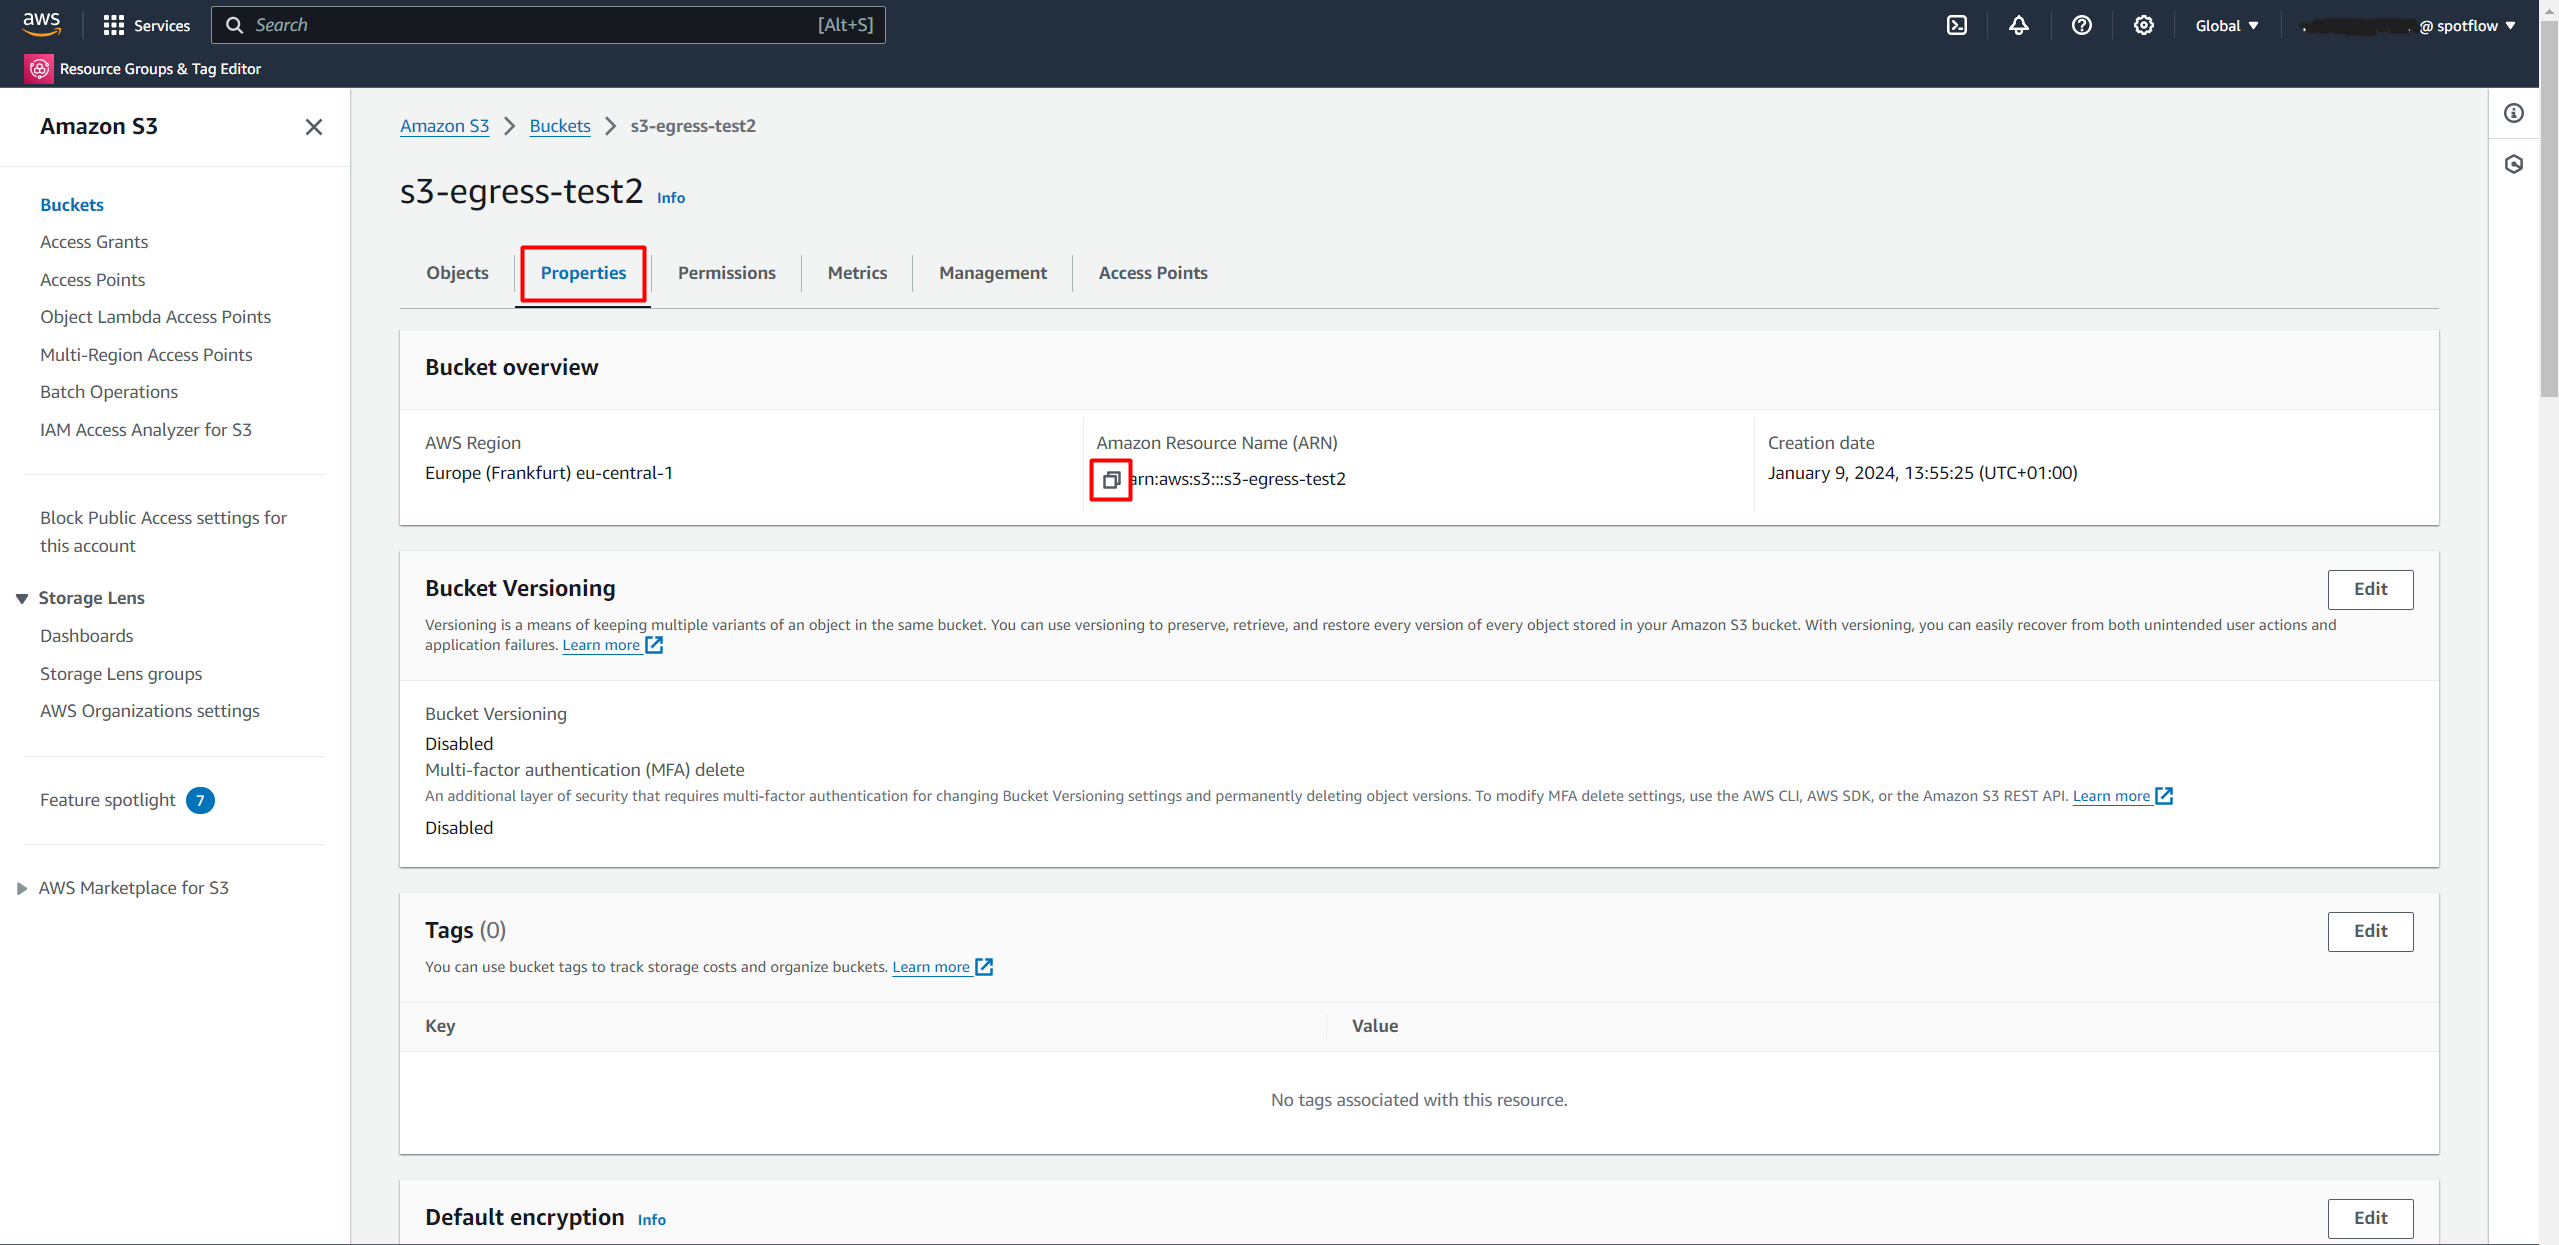Screen dimensions: 2559x1245
Task: Open Access Grants in the sidebar
Action: click(94, 242)
